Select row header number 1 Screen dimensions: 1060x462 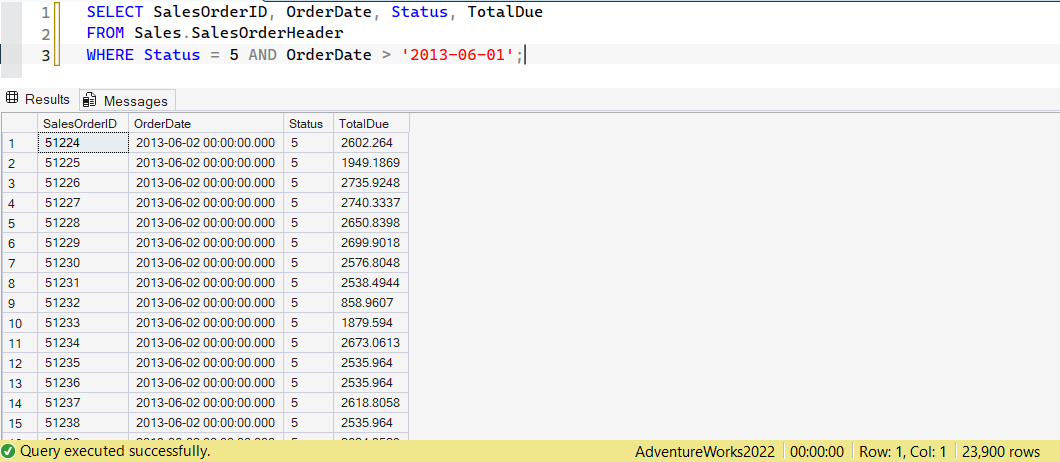tap(20, 143)
